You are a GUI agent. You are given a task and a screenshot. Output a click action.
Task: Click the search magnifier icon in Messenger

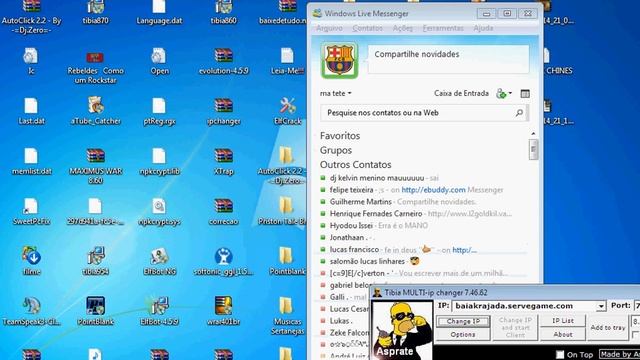tap(519, 113)
